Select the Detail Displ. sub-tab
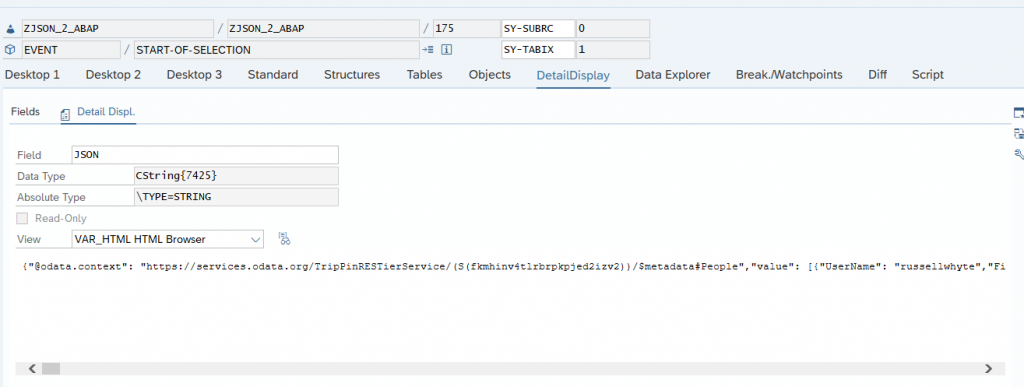This screenshot has width=1024, height=387. coord(98,112)
